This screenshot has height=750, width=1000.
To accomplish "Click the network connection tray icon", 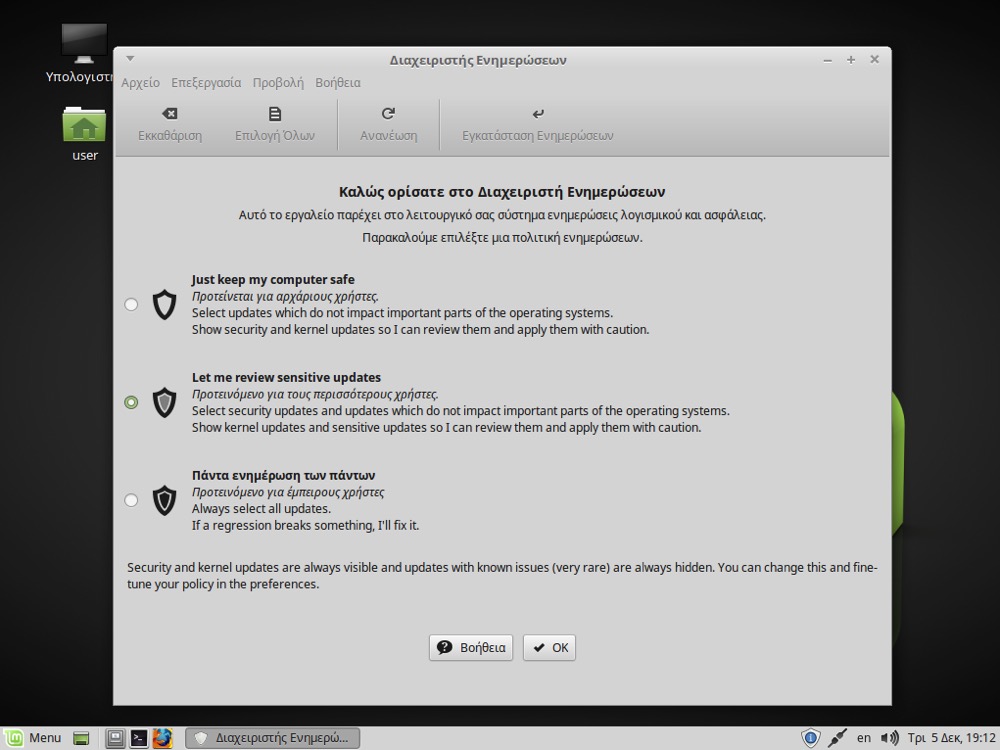I will tap(837, 738).
